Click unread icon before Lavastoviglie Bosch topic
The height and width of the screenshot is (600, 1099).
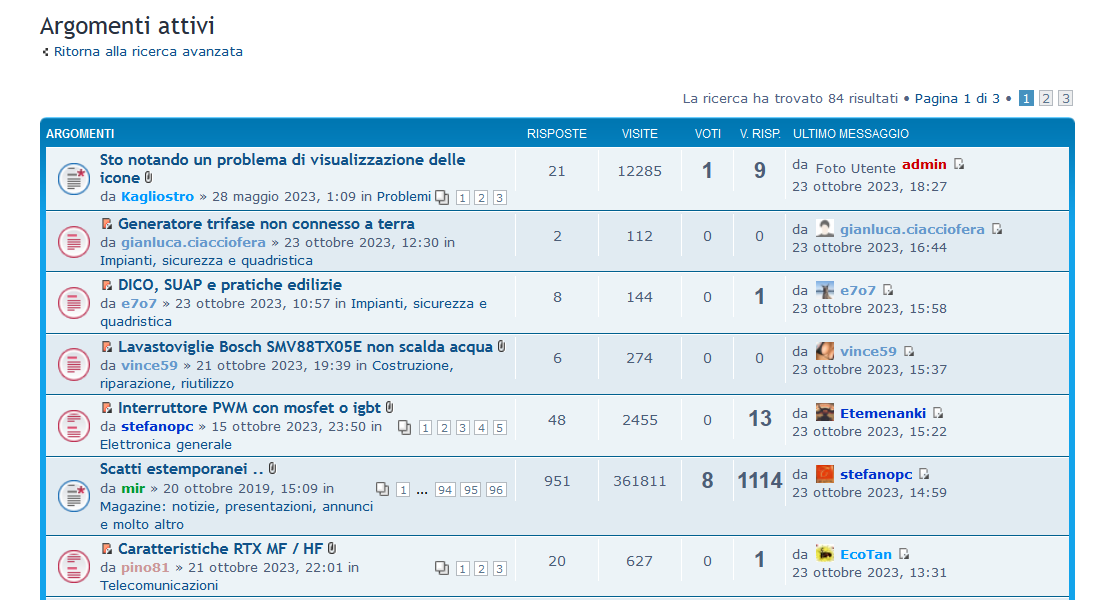pos(106,347)
